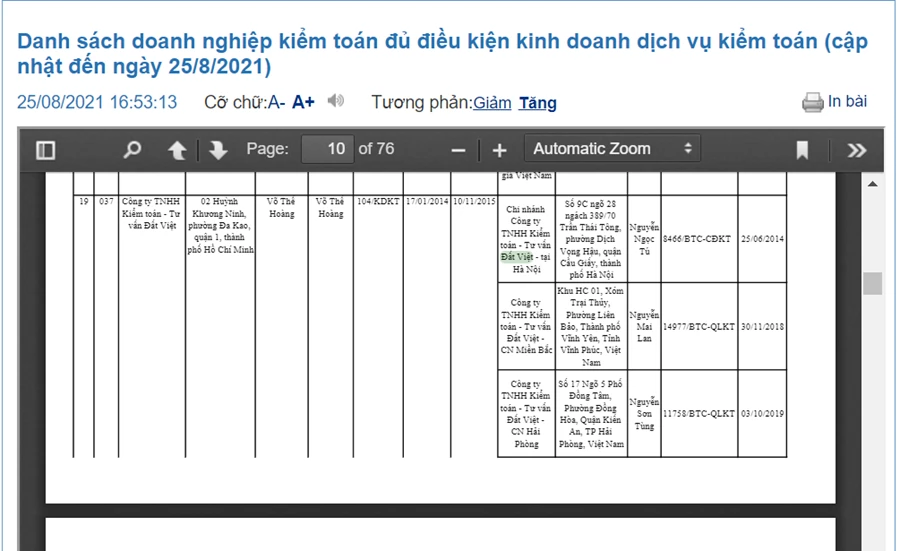Click the cell '11758/BTC-QLKT'

click(x=699, y=414)
